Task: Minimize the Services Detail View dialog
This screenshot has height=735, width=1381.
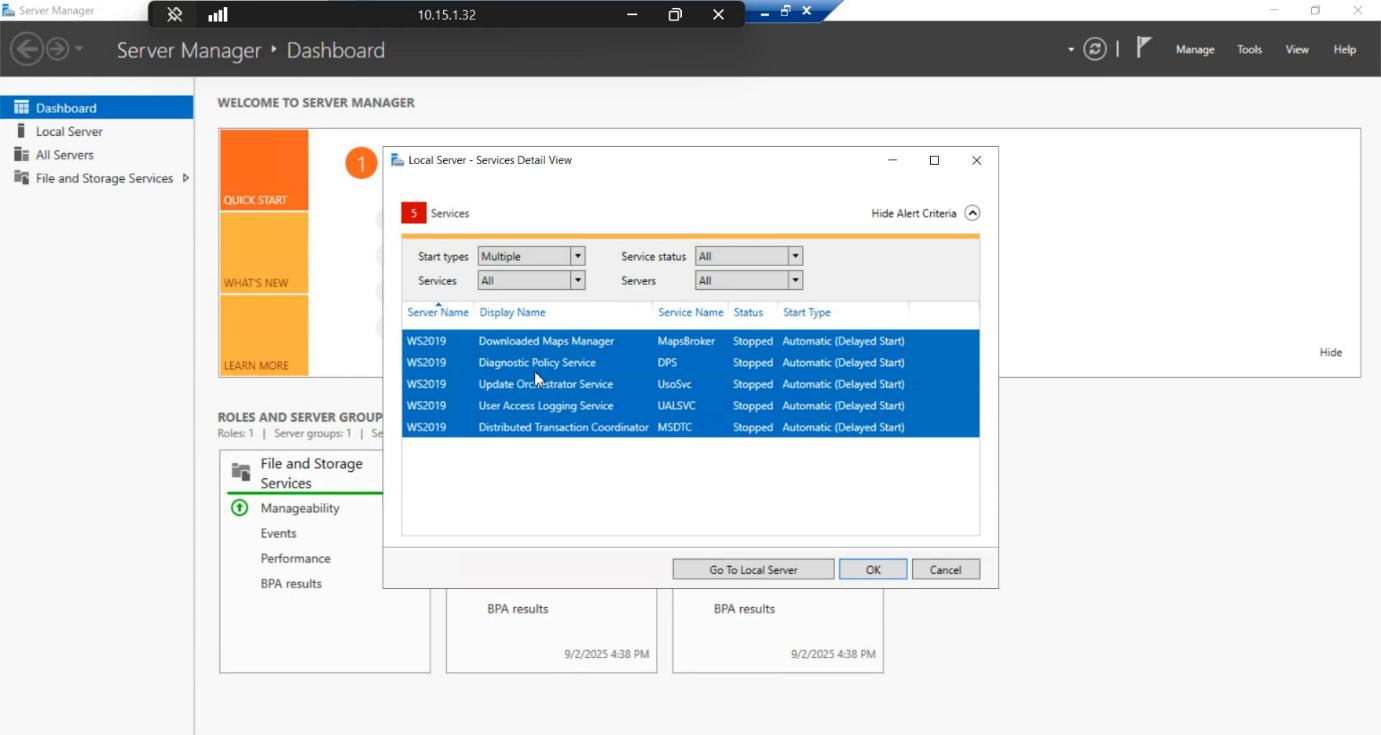Action: coord(892,160)
